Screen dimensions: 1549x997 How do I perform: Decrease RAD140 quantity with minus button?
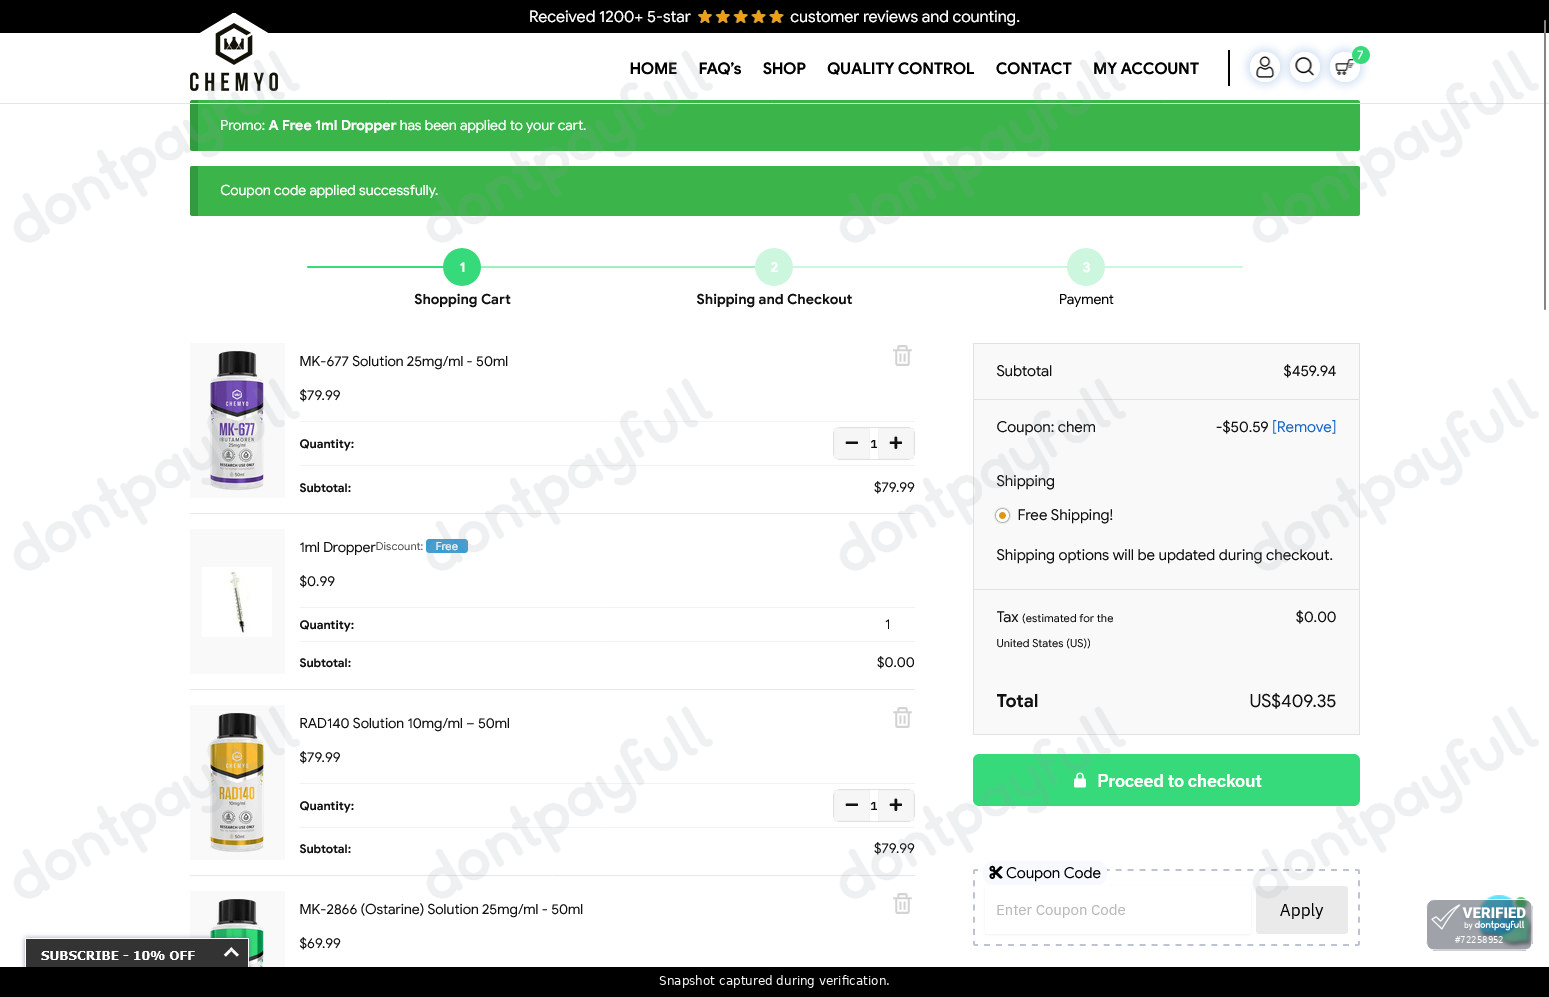[x=851, y=805]
